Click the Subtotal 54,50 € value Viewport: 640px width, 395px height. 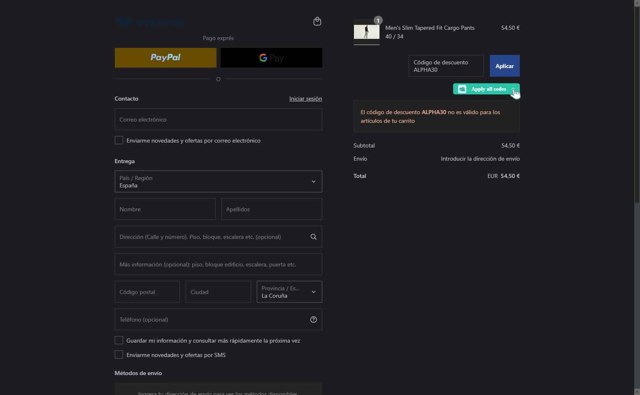coord(510,145)
